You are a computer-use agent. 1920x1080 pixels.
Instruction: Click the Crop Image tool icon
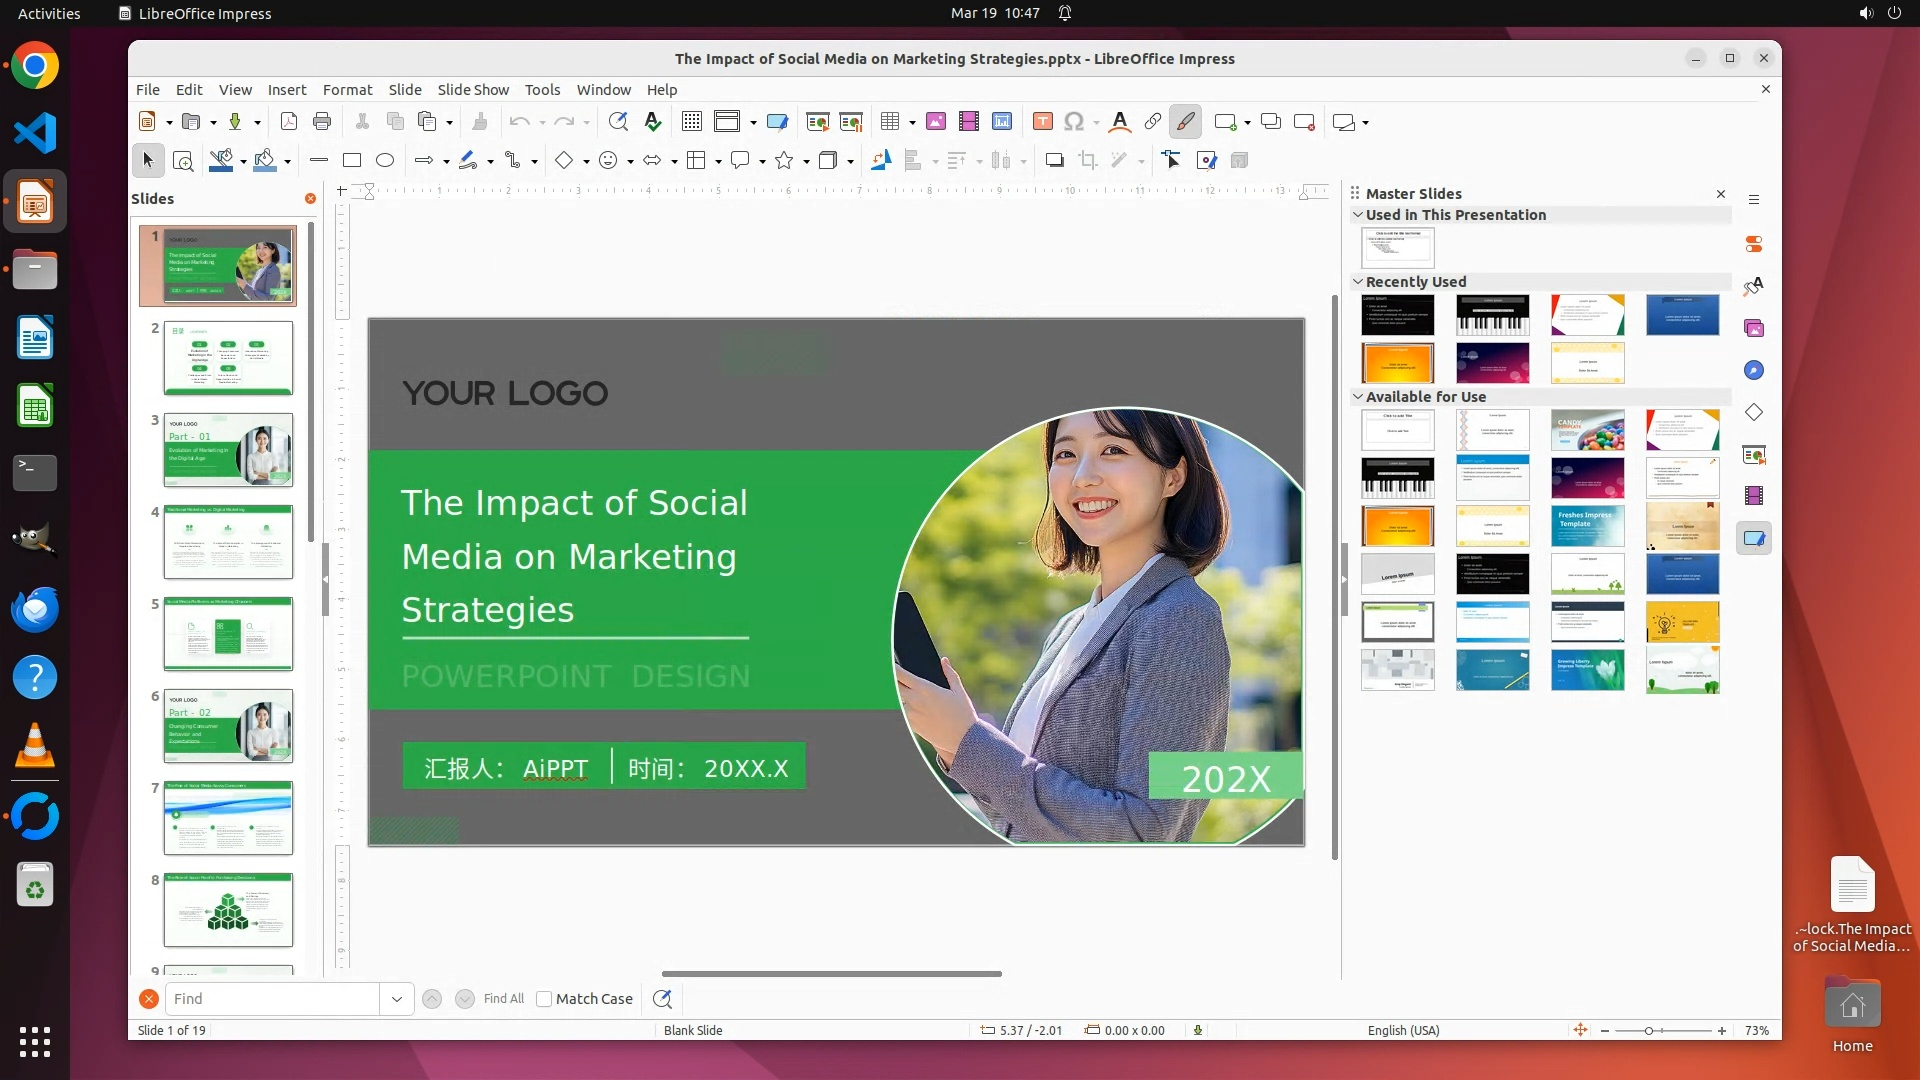point(1088,160)
